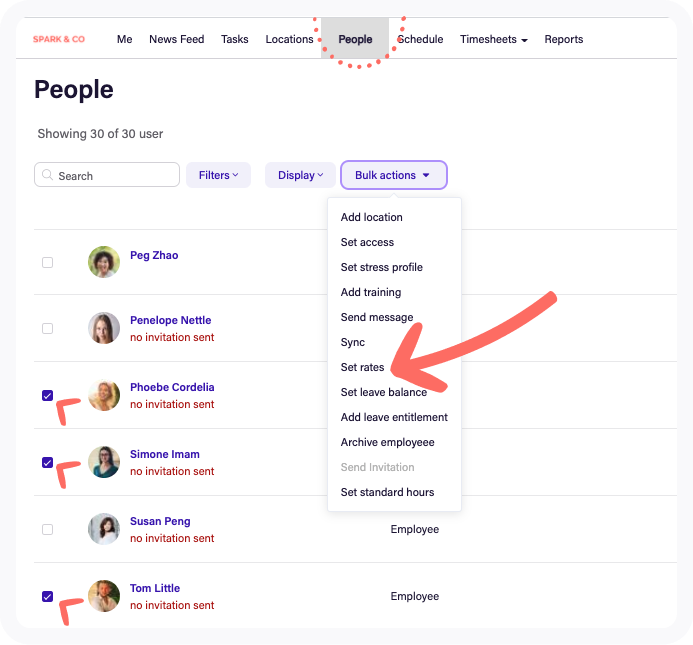Click the greyed Send Invitation item
The height and width of the screenshot is (645, 693).
[377, 467]
